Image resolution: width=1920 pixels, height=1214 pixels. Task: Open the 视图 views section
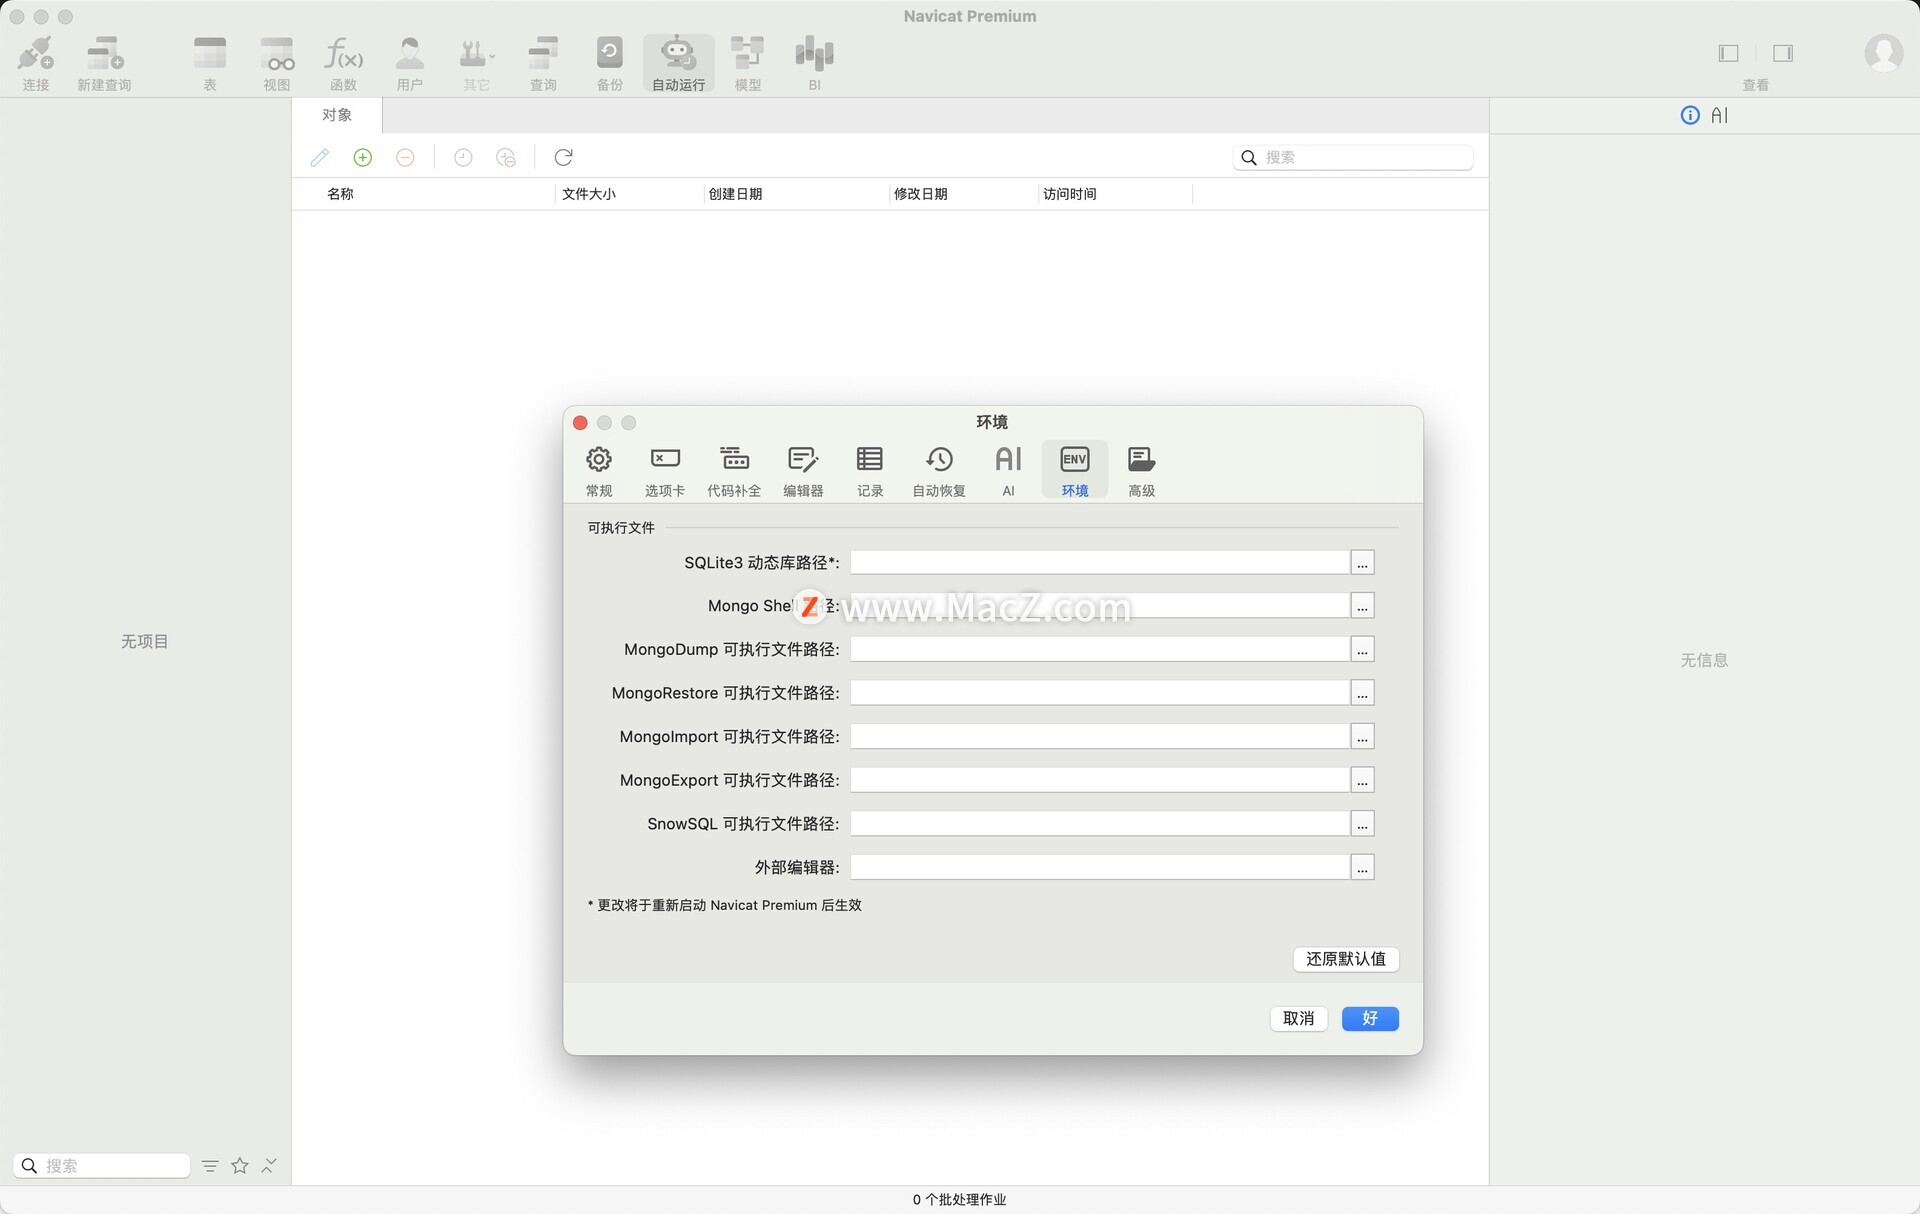coord(277,63)
